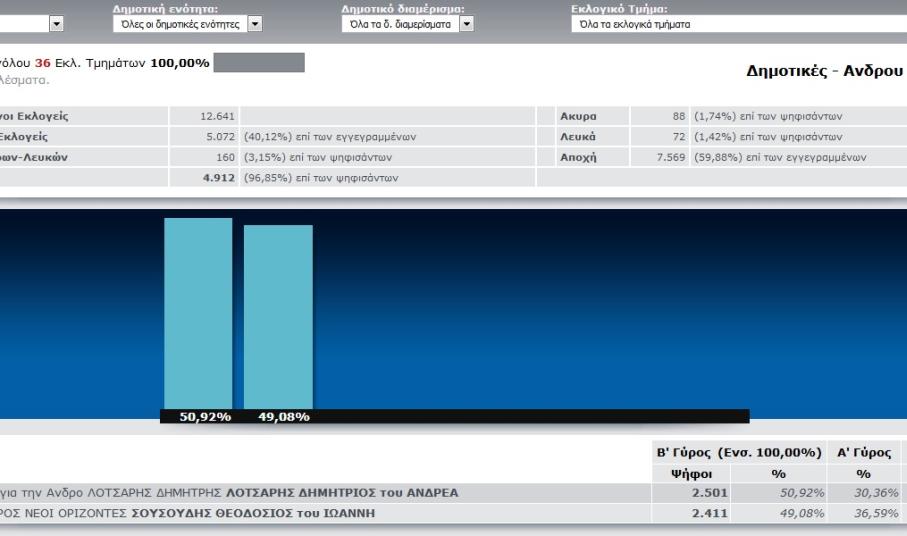Click the Β' Γύρος column header

[x=738, y=453]
